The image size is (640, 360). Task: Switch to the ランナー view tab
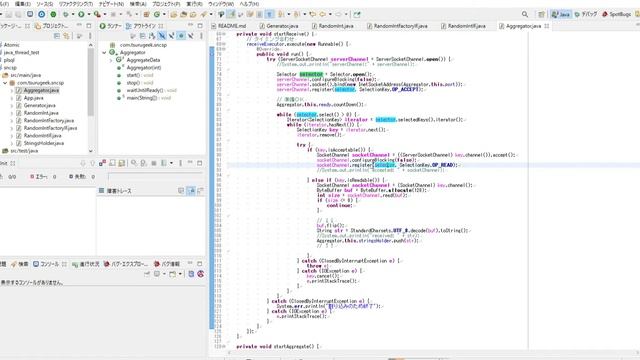coord(110,26)
